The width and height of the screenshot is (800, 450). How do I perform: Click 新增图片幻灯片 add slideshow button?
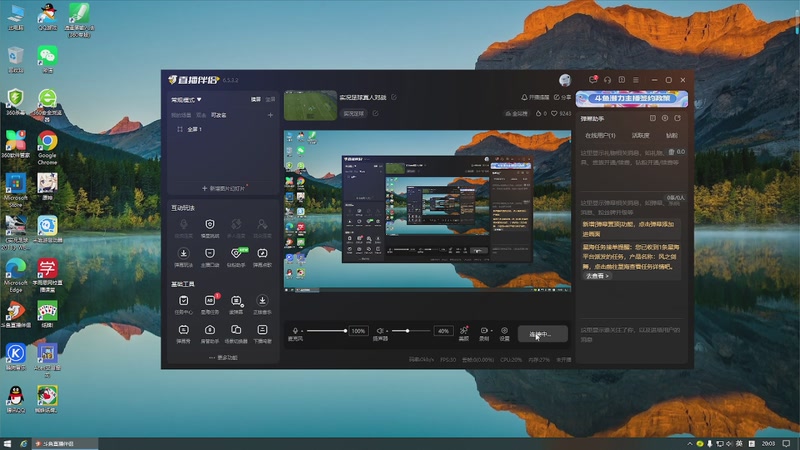click(223, 188)
